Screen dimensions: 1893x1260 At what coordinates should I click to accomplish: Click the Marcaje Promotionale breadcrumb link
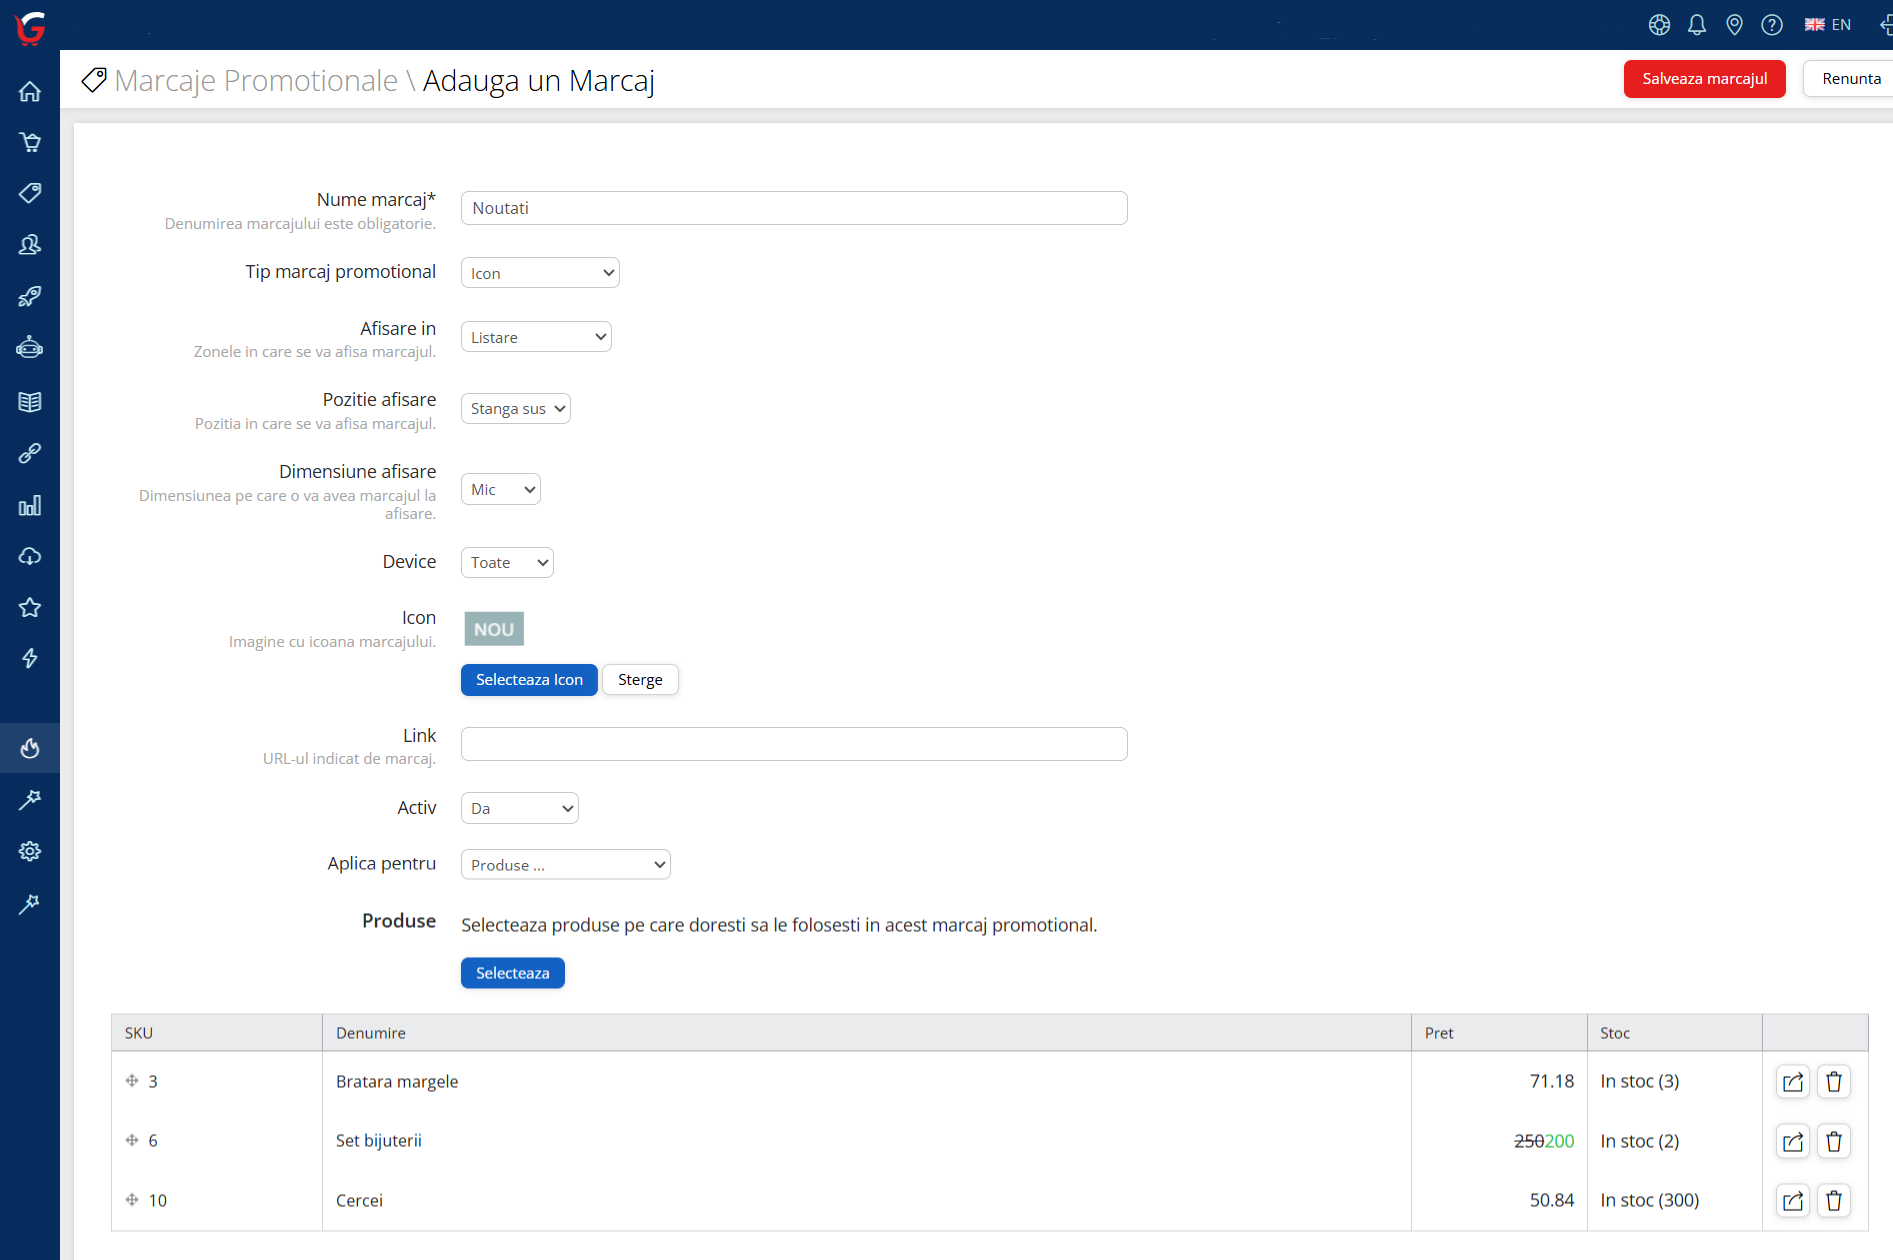(x=256, y=81)
